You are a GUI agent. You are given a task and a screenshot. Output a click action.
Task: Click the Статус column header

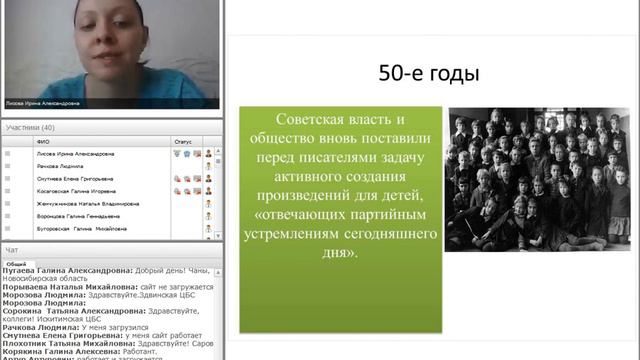pyautogui.click(x=187, y=142)
